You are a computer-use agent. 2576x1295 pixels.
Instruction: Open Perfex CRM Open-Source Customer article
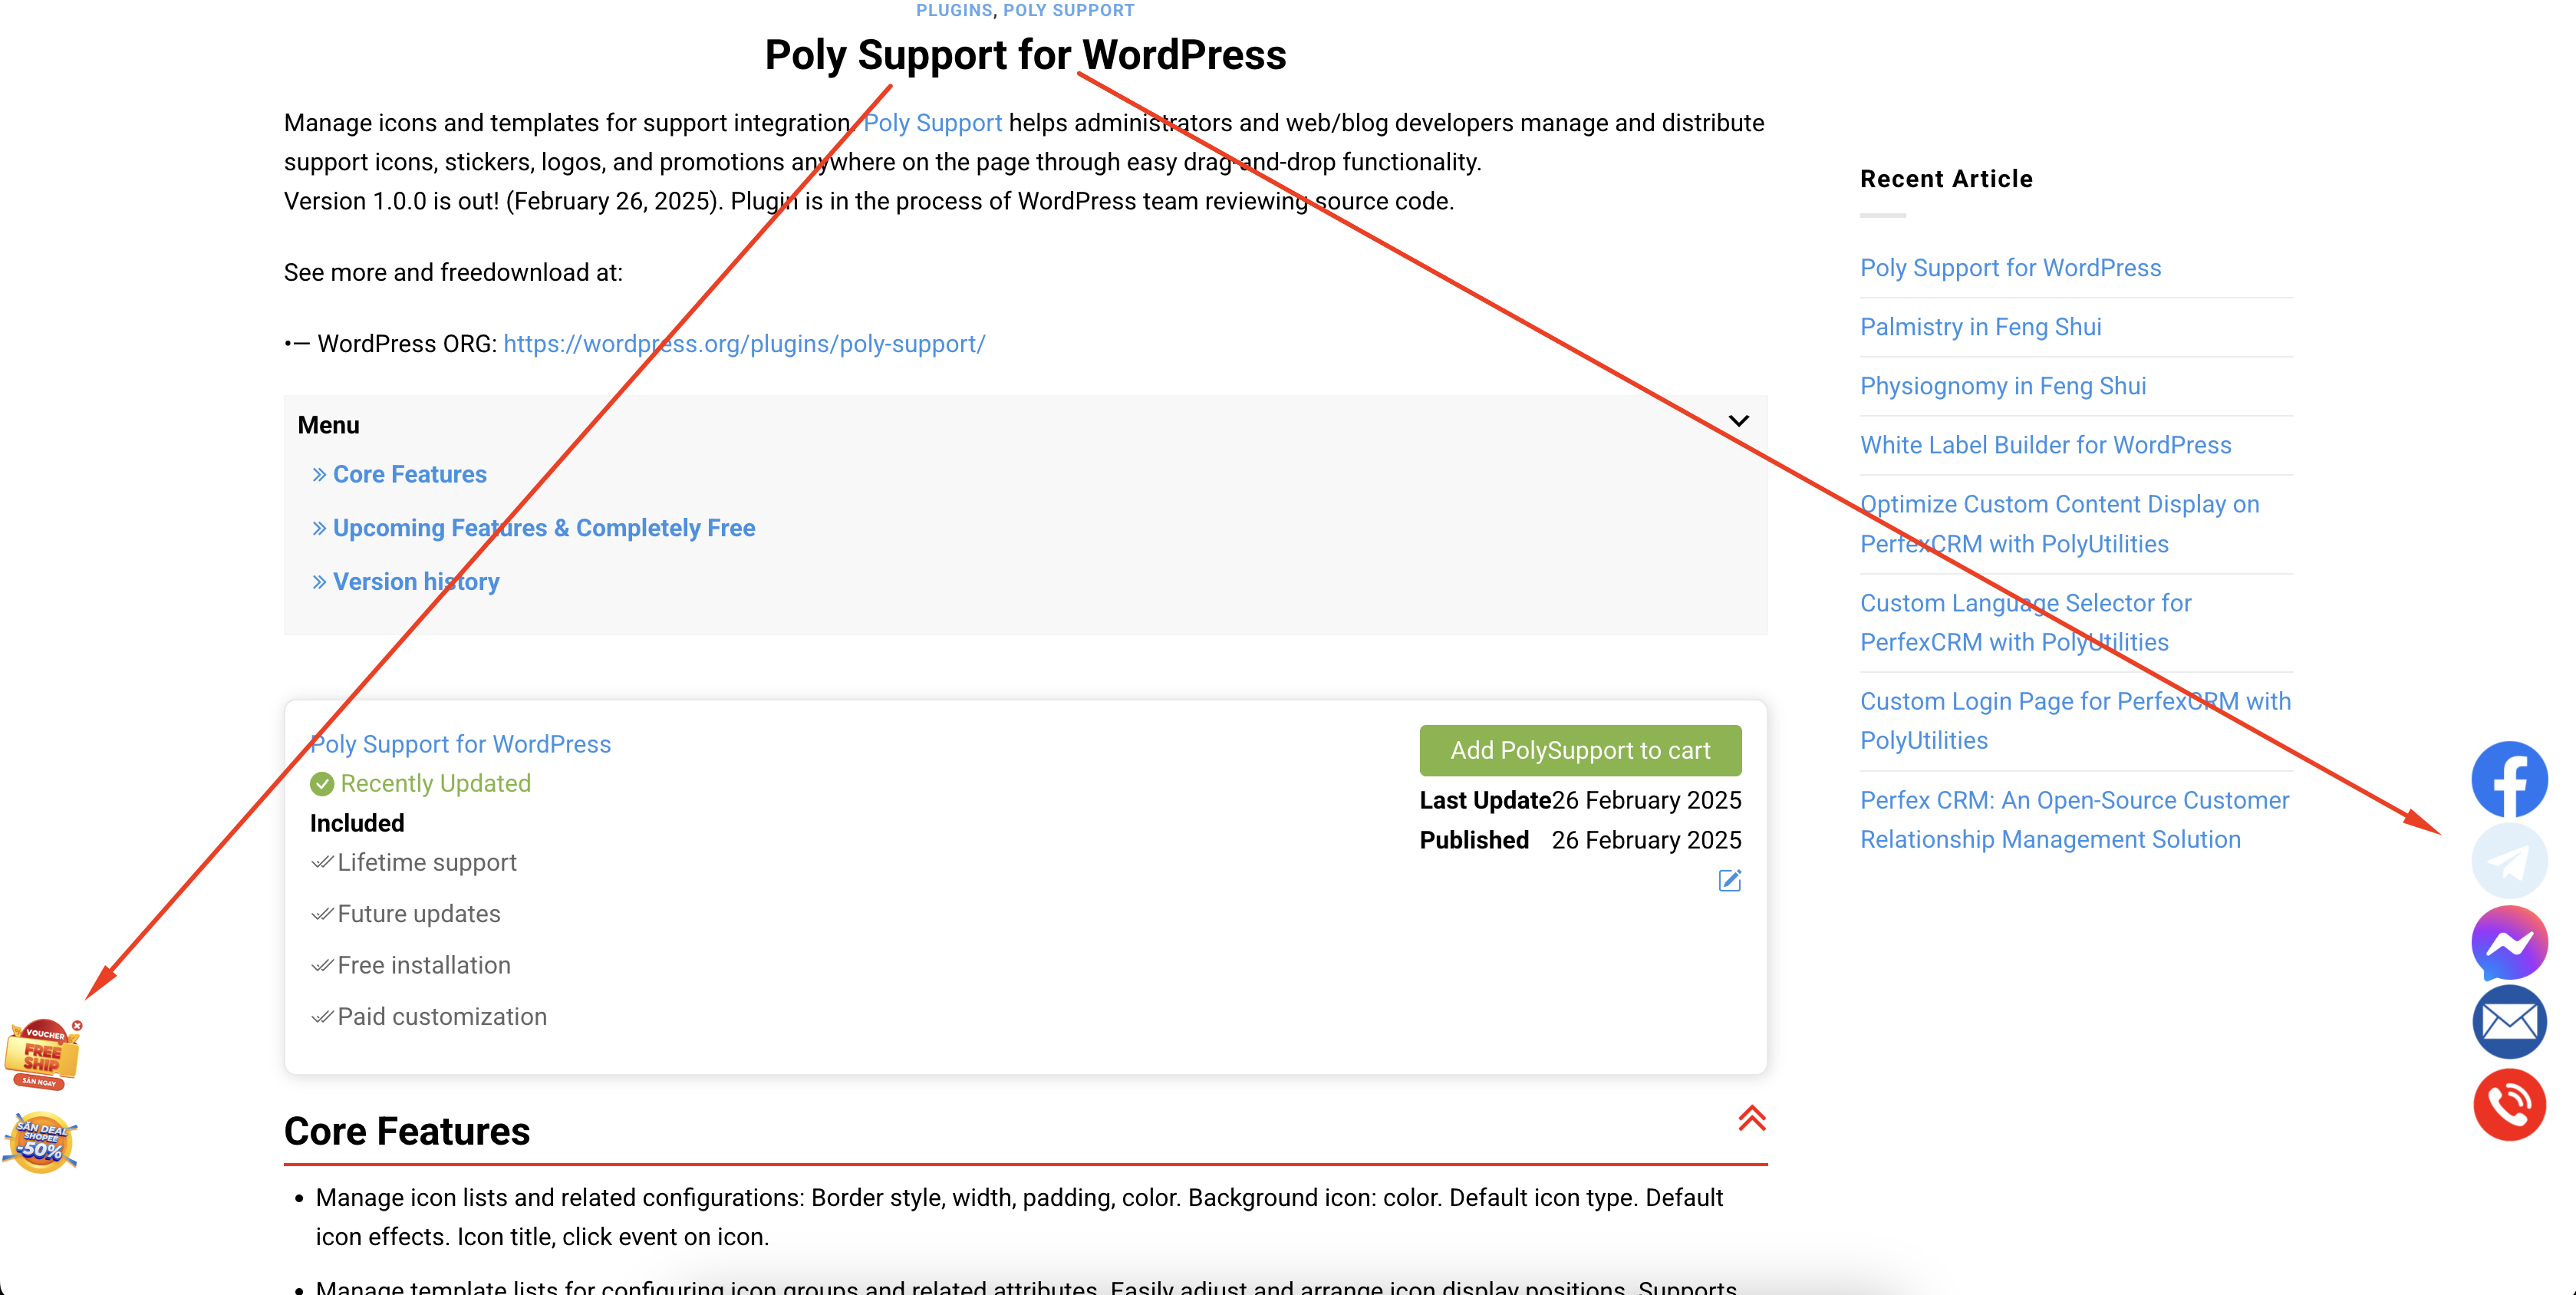[x=2074, y=820]
